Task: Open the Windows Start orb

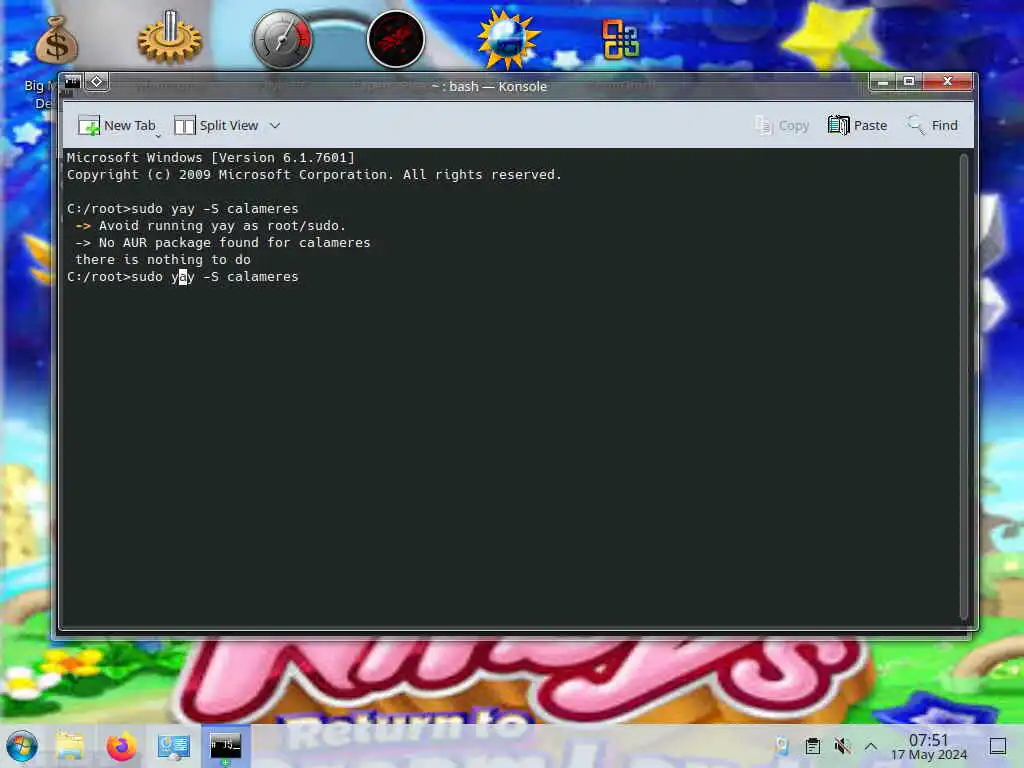Action: pos(22,746)
